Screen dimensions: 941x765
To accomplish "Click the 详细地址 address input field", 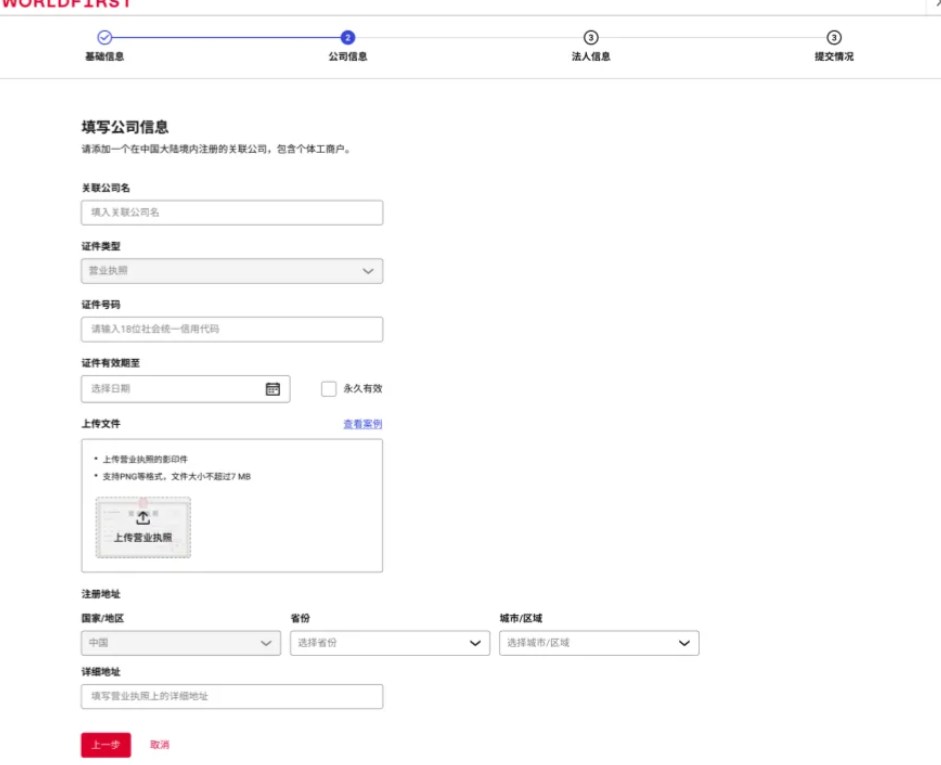I will point(231,696).
